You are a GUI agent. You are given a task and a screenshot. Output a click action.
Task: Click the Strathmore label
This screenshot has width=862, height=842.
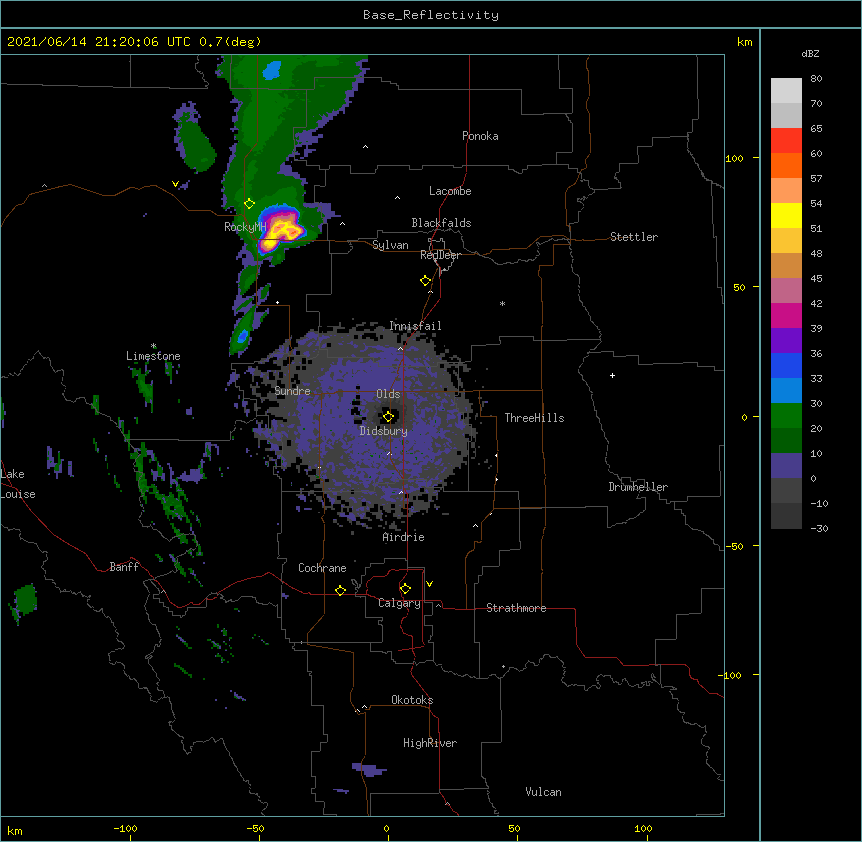pyautogui.click(x=516, y=608)
